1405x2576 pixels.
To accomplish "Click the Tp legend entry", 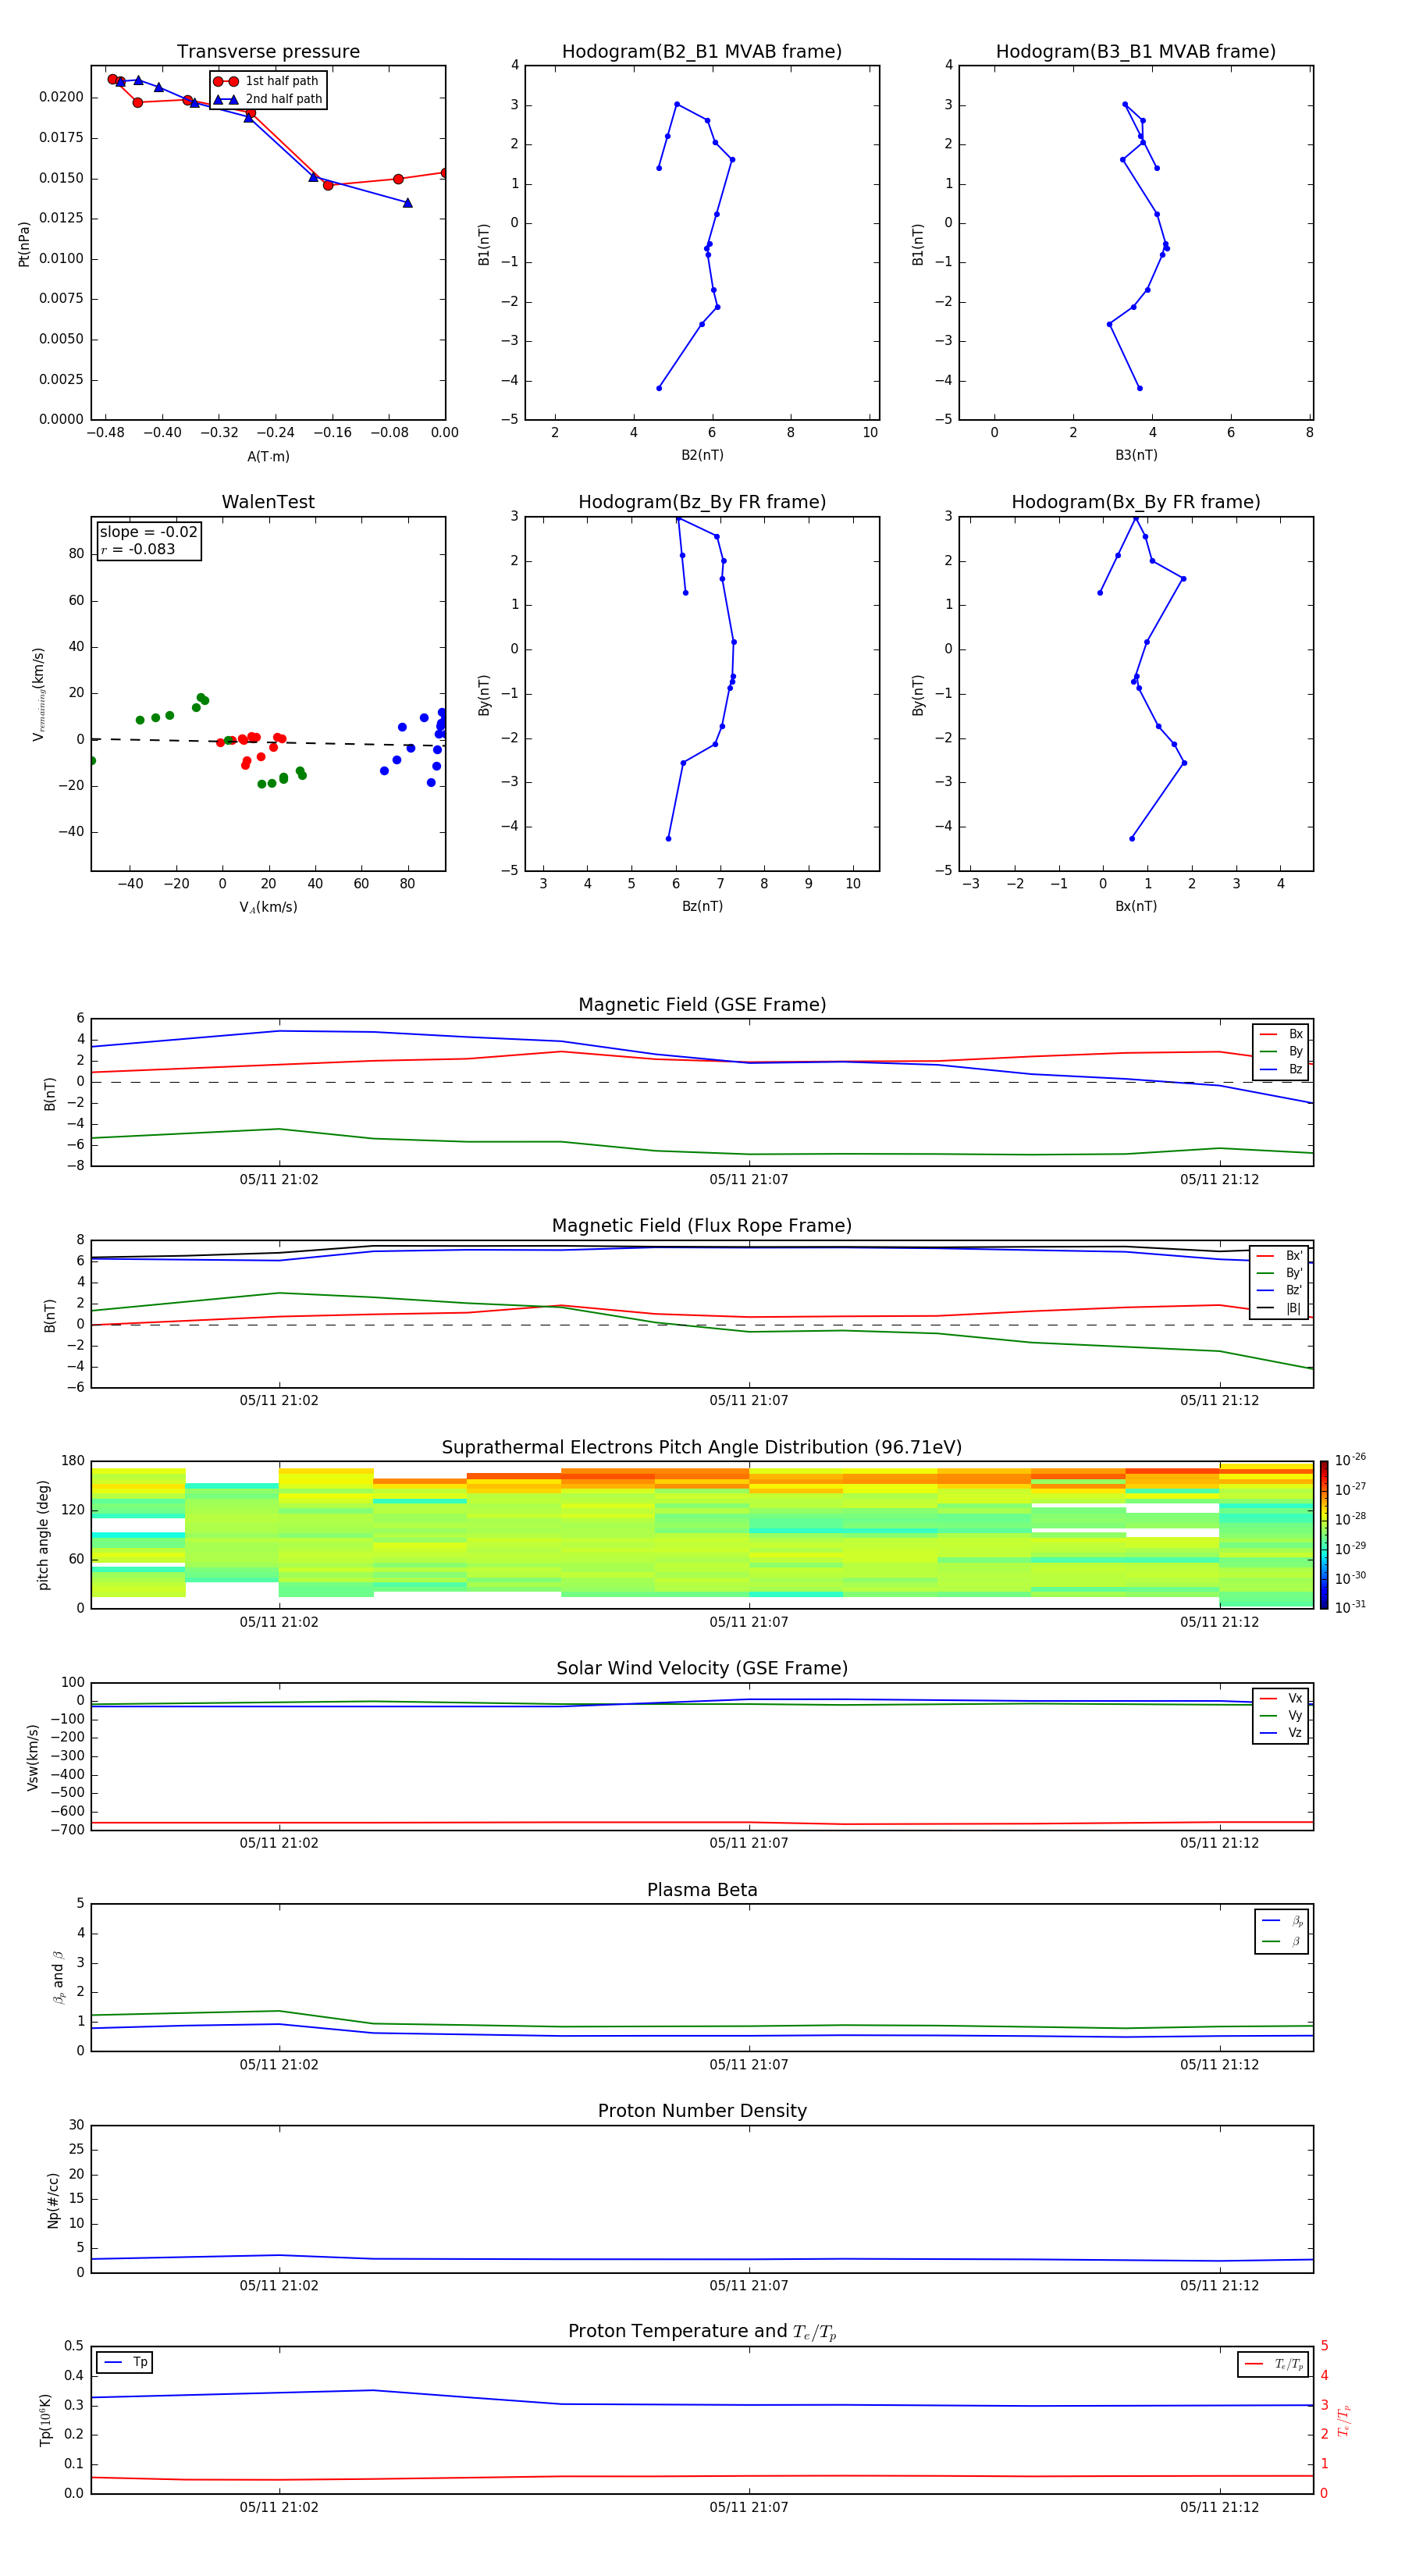I will click(125, 2362).
